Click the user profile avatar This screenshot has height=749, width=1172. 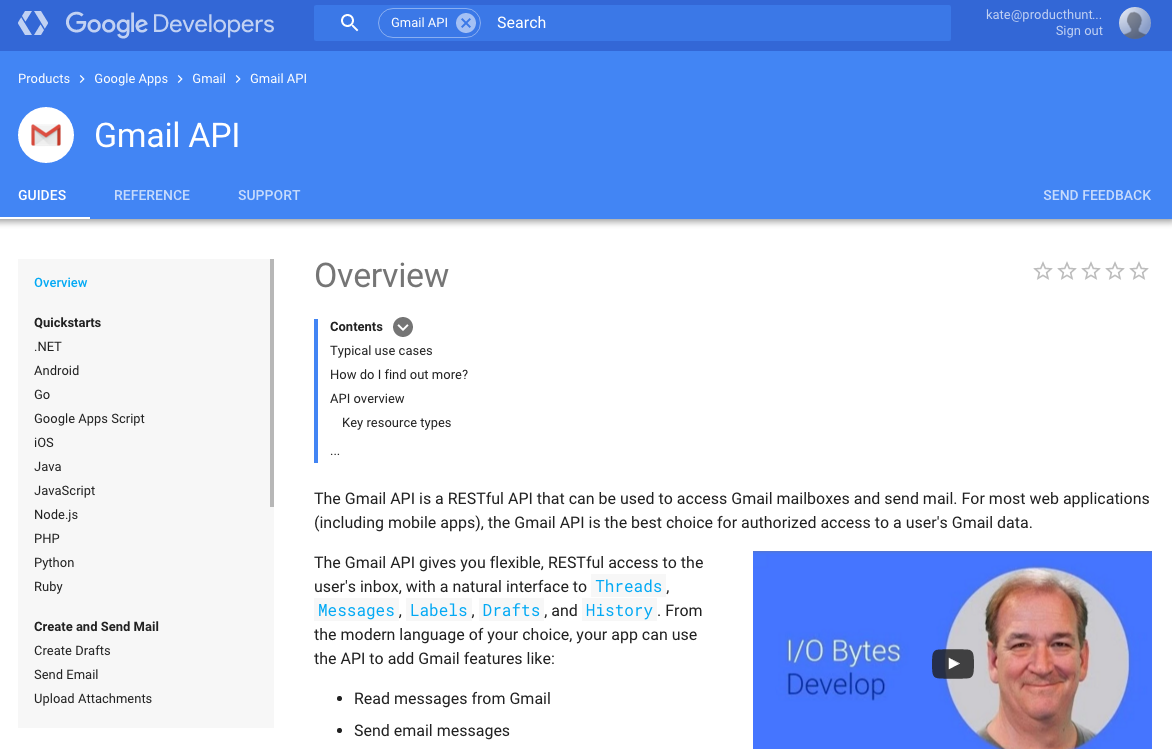pyautogui.click(x=1134, y=23)
